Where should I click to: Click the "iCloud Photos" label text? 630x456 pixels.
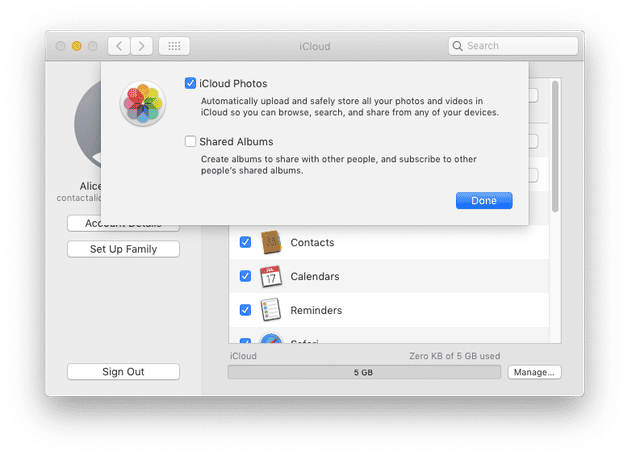[x=233, y=84]
